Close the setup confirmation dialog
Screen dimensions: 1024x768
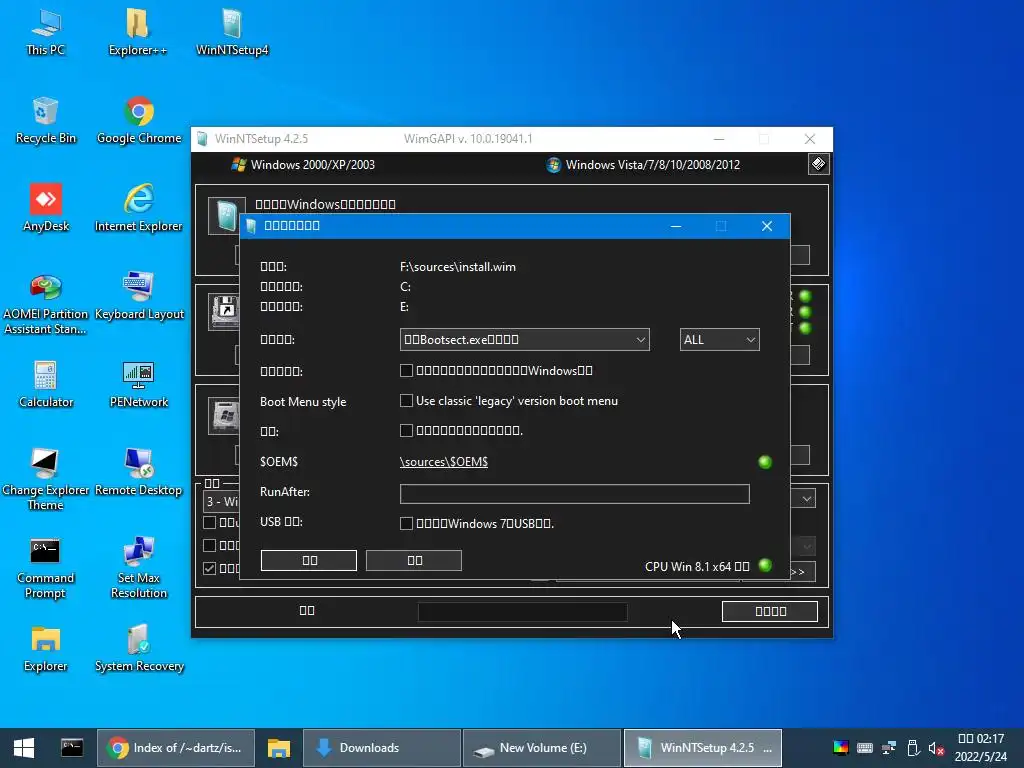767,226
